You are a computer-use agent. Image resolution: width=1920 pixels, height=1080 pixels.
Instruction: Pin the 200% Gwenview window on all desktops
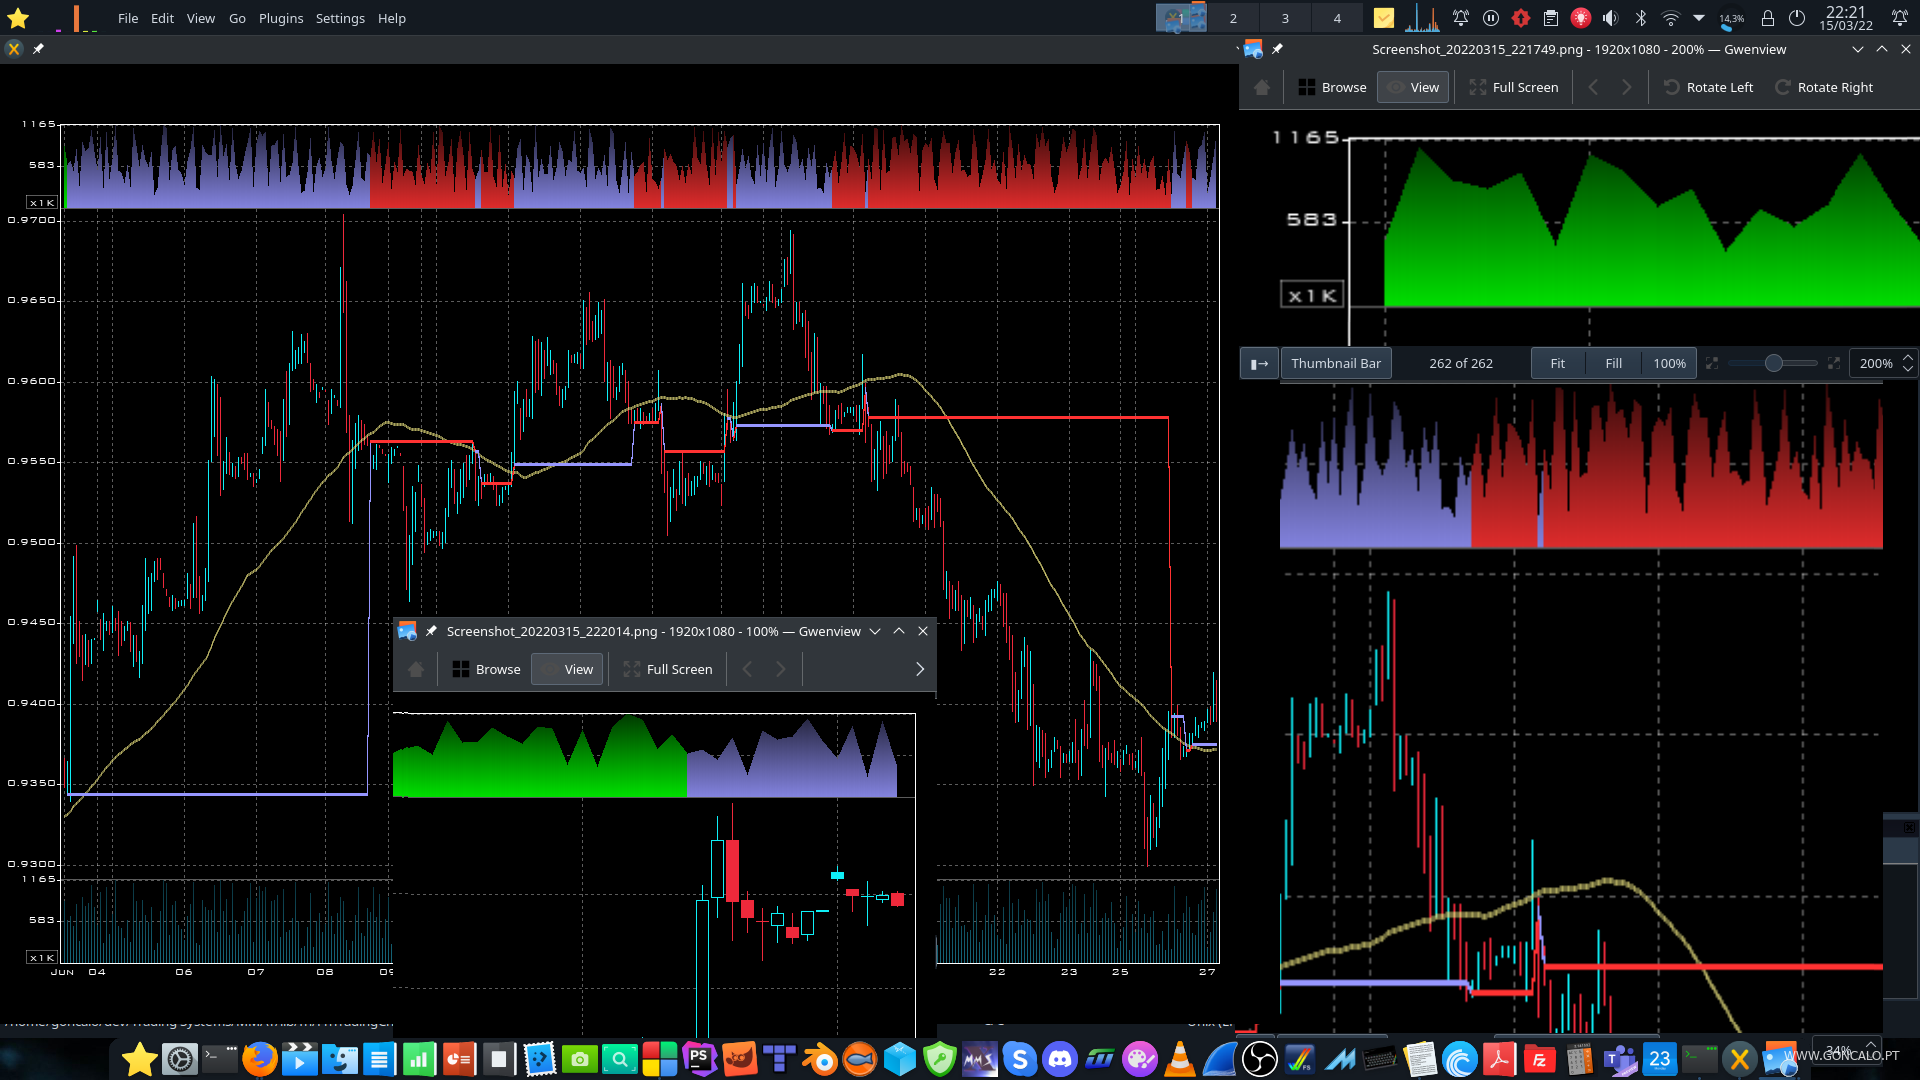tap(1277, 49)
